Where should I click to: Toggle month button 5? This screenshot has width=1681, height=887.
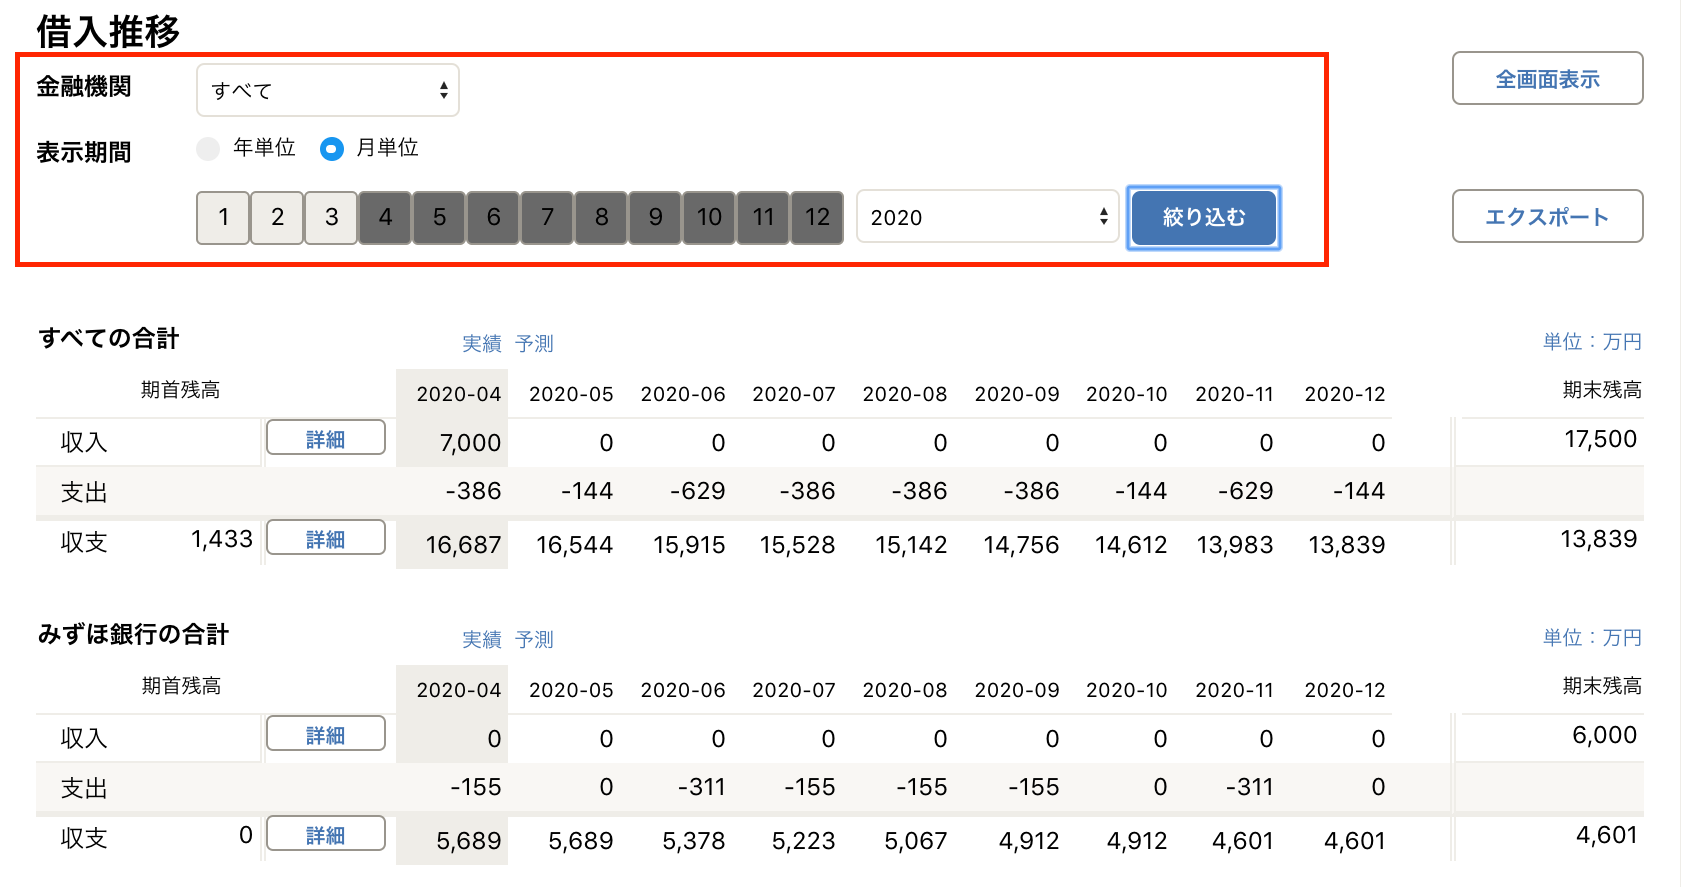439,217
